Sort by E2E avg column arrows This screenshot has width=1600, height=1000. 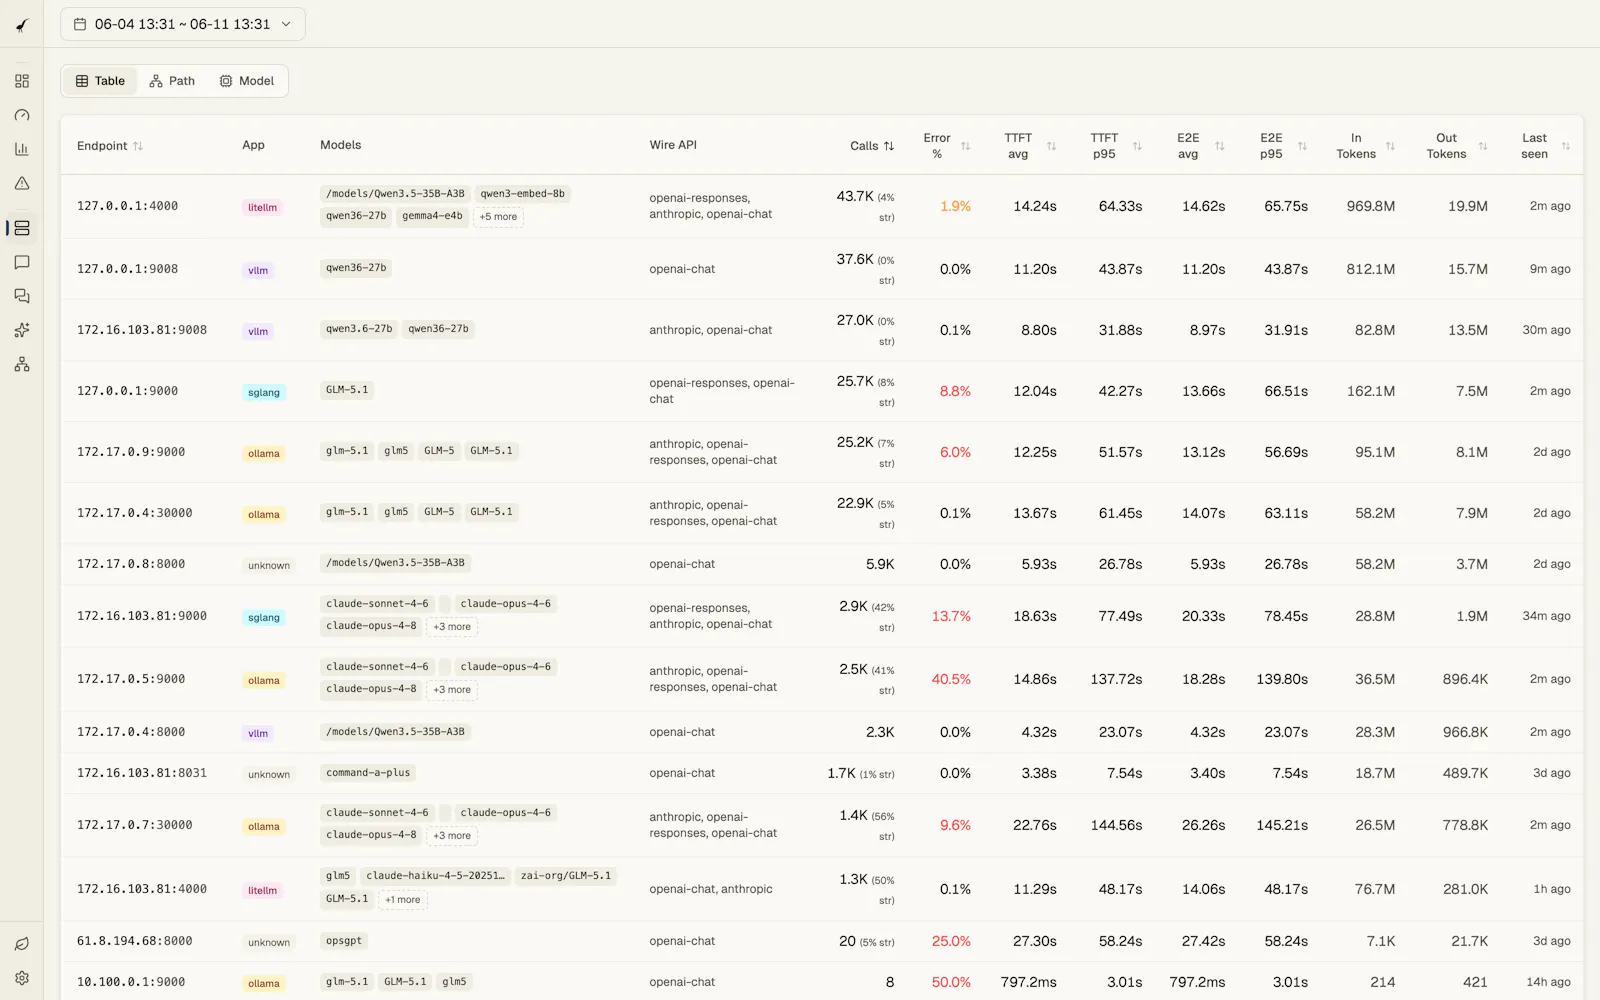click(x=1220, y=146)
